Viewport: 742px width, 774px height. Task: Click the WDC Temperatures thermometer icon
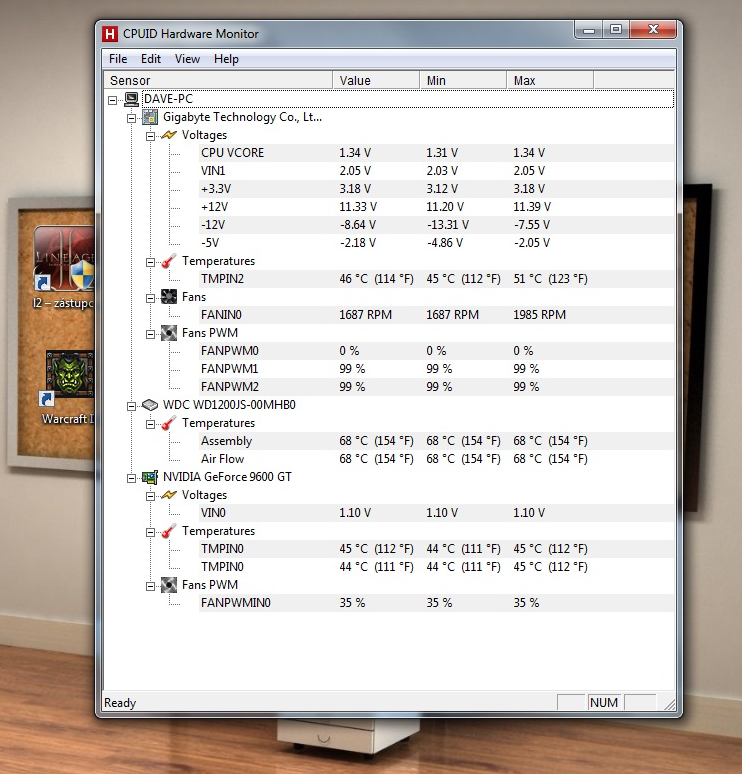[169, 423]
